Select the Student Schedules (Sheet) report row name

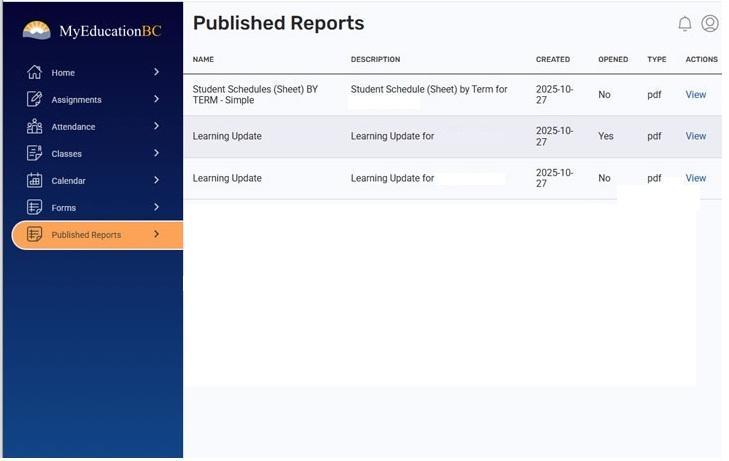click(255, 94)
